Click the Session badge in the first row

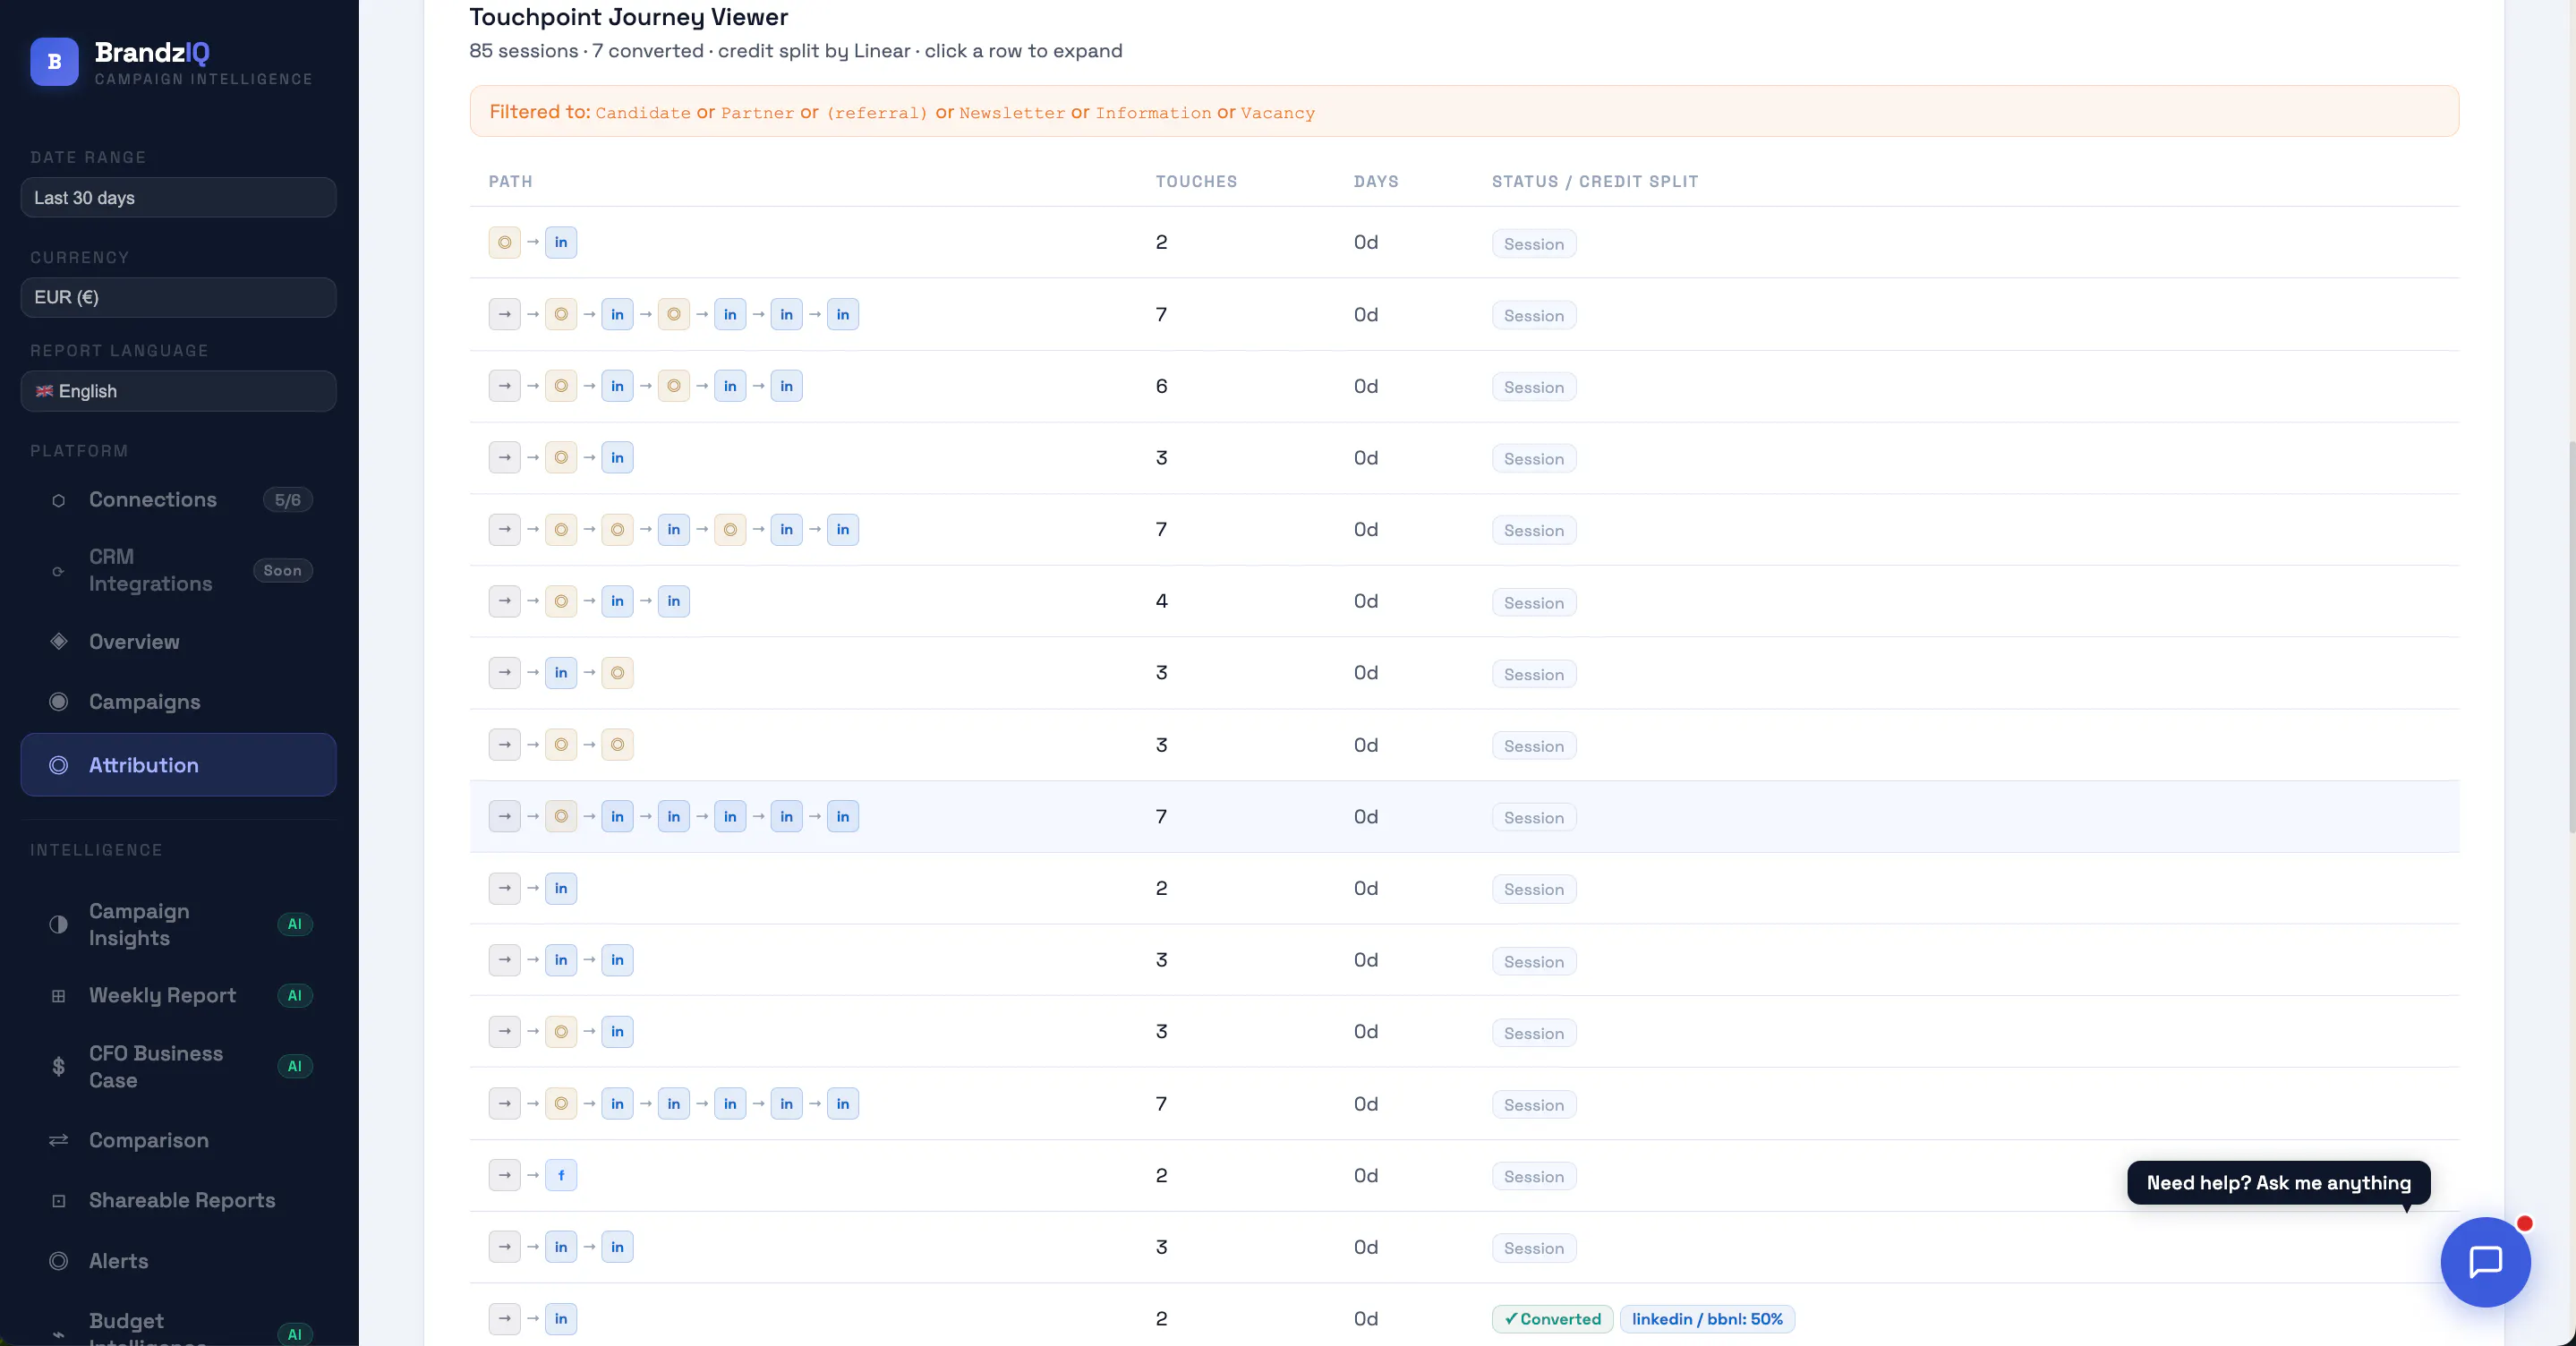[1534, 244]
